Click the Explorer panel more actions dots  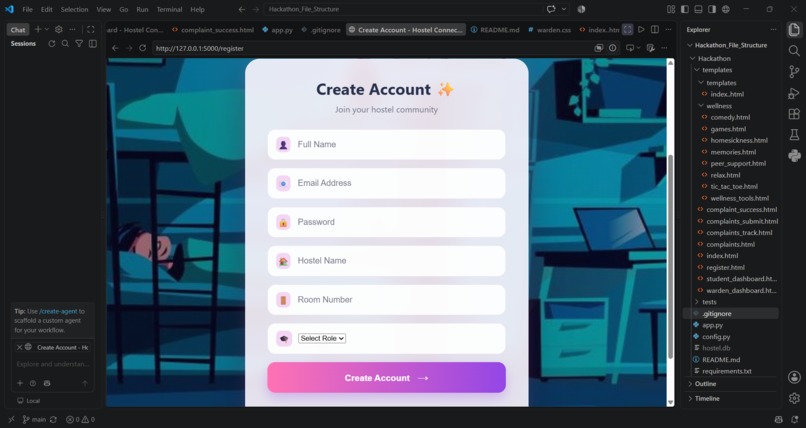pyautogui.click(x=773, y=30)
